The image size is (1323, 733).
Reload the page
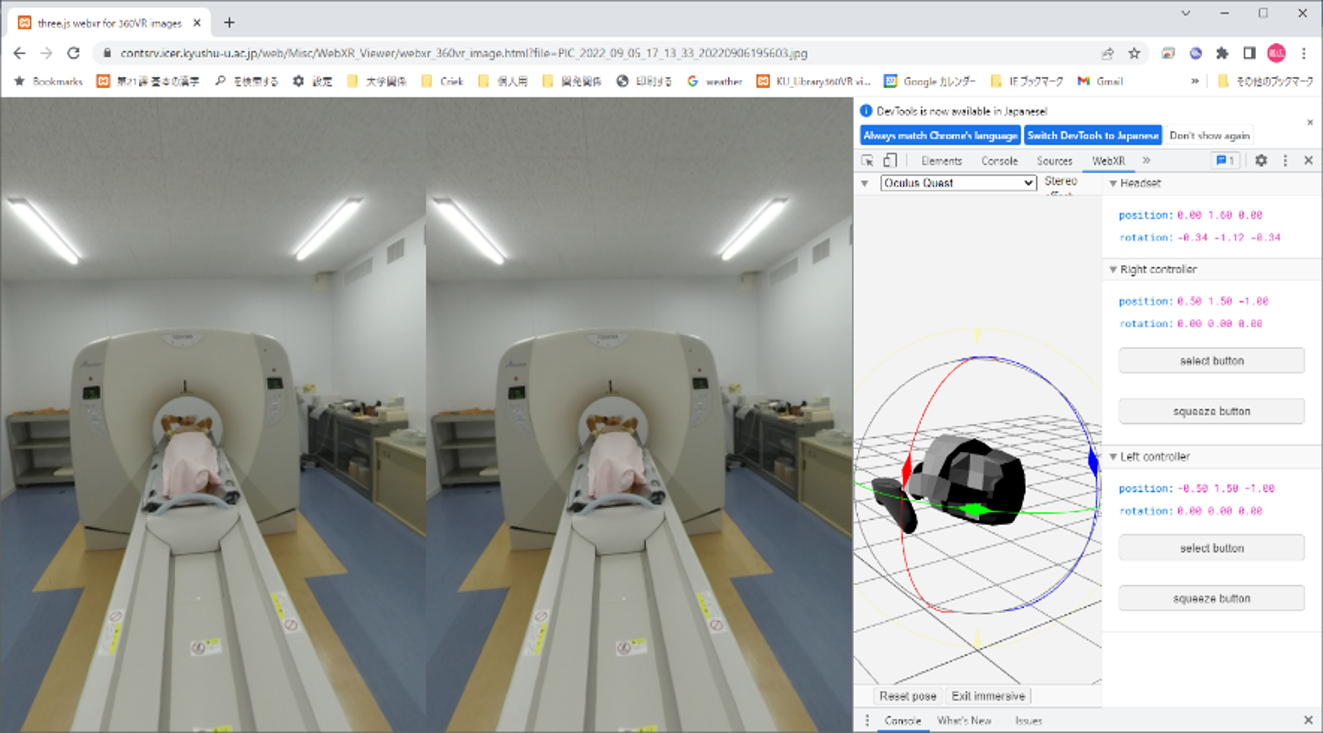[73, 53]
